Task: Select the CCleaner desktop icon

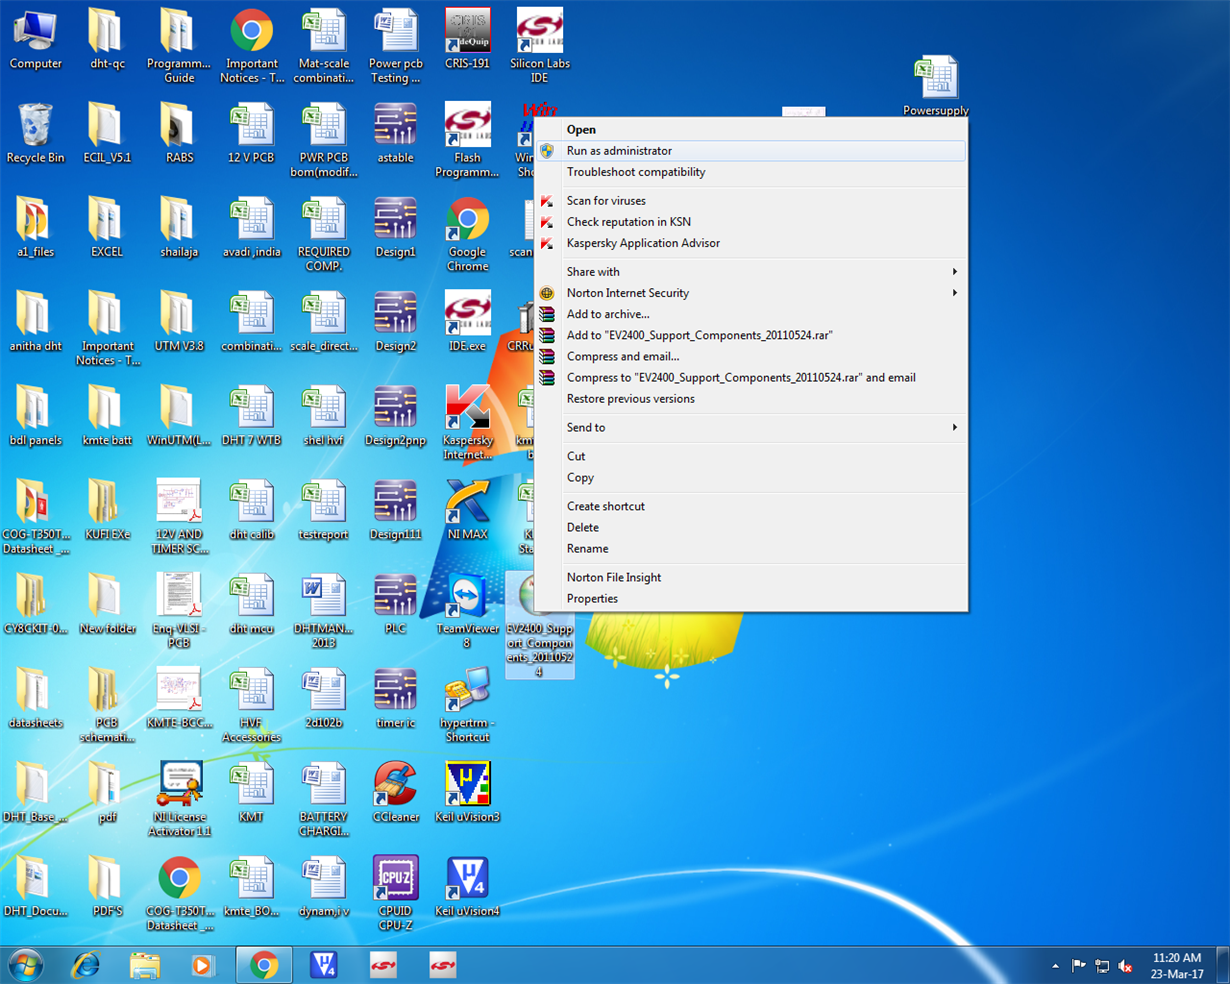Action: pos(396,793)
